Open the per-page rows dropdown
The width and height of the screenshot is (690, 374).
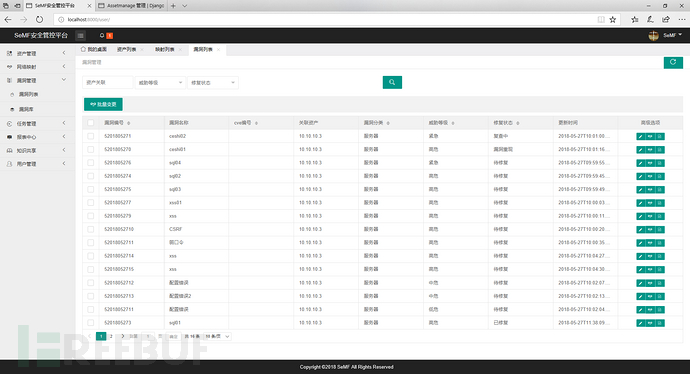pos(217,337)
